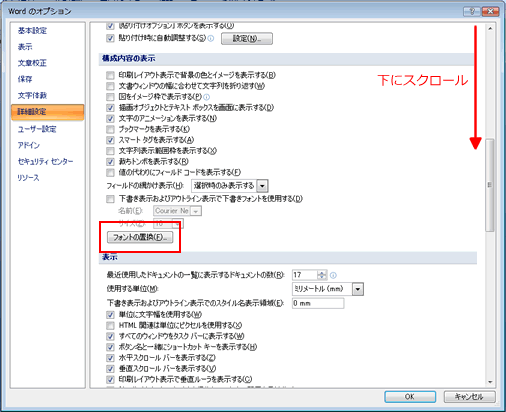The width and height of the screenshot is (506, 412).
Task: Open 保存 settings category
Action: pos(25,79)
